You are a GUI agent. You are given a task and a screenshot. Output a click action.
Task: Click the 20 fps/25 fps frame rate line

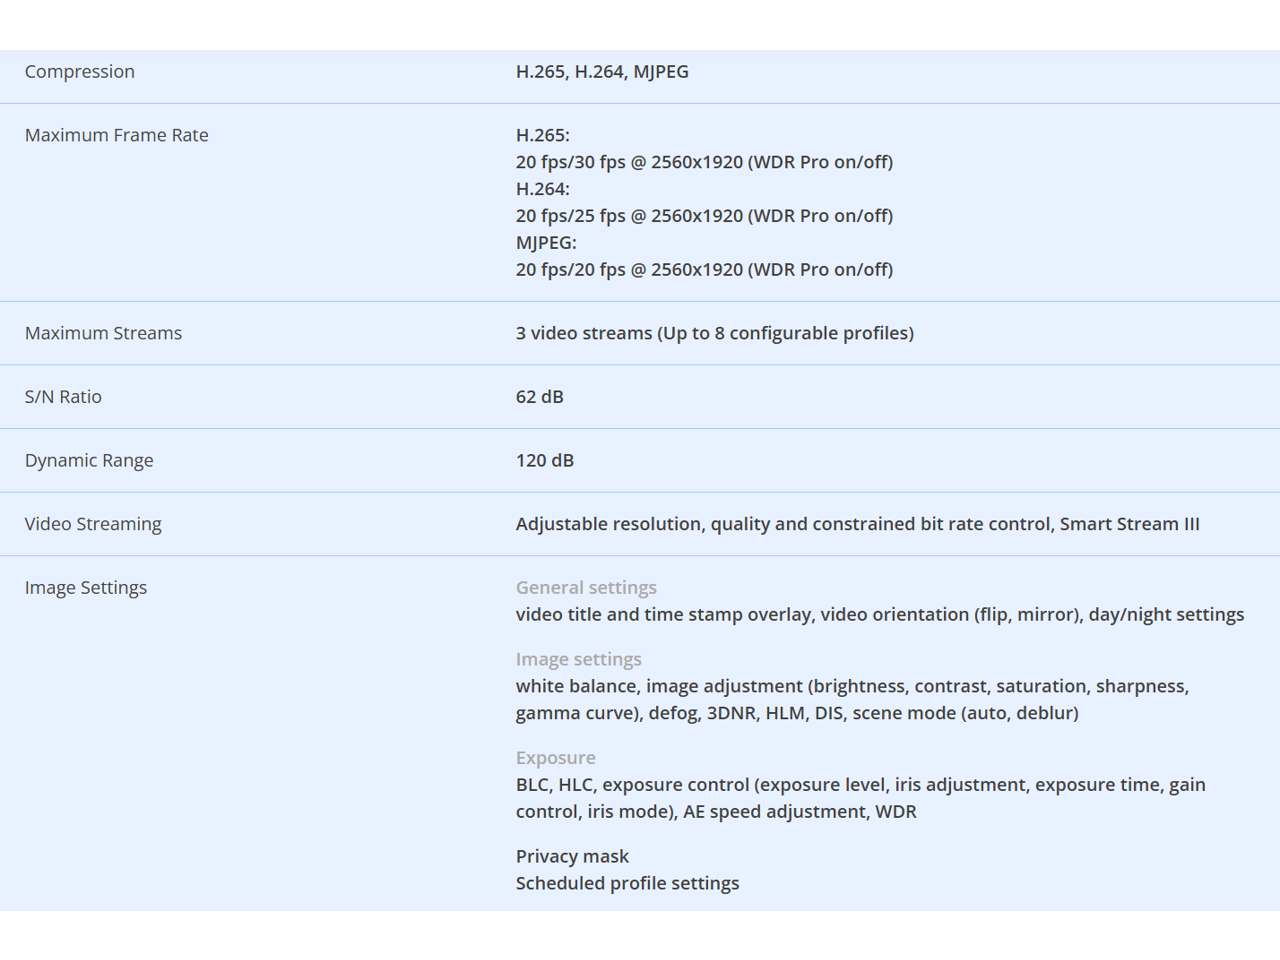[x=704, y=216]
